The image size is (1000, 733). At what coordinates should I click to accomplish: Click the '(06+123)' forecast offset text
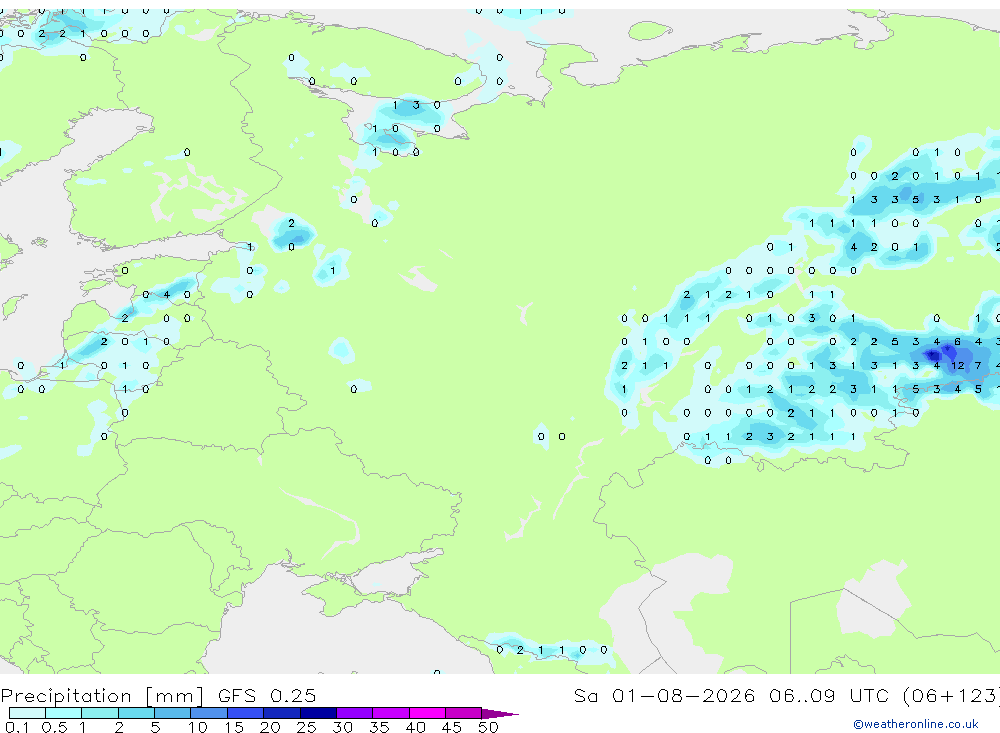(951, 695)
